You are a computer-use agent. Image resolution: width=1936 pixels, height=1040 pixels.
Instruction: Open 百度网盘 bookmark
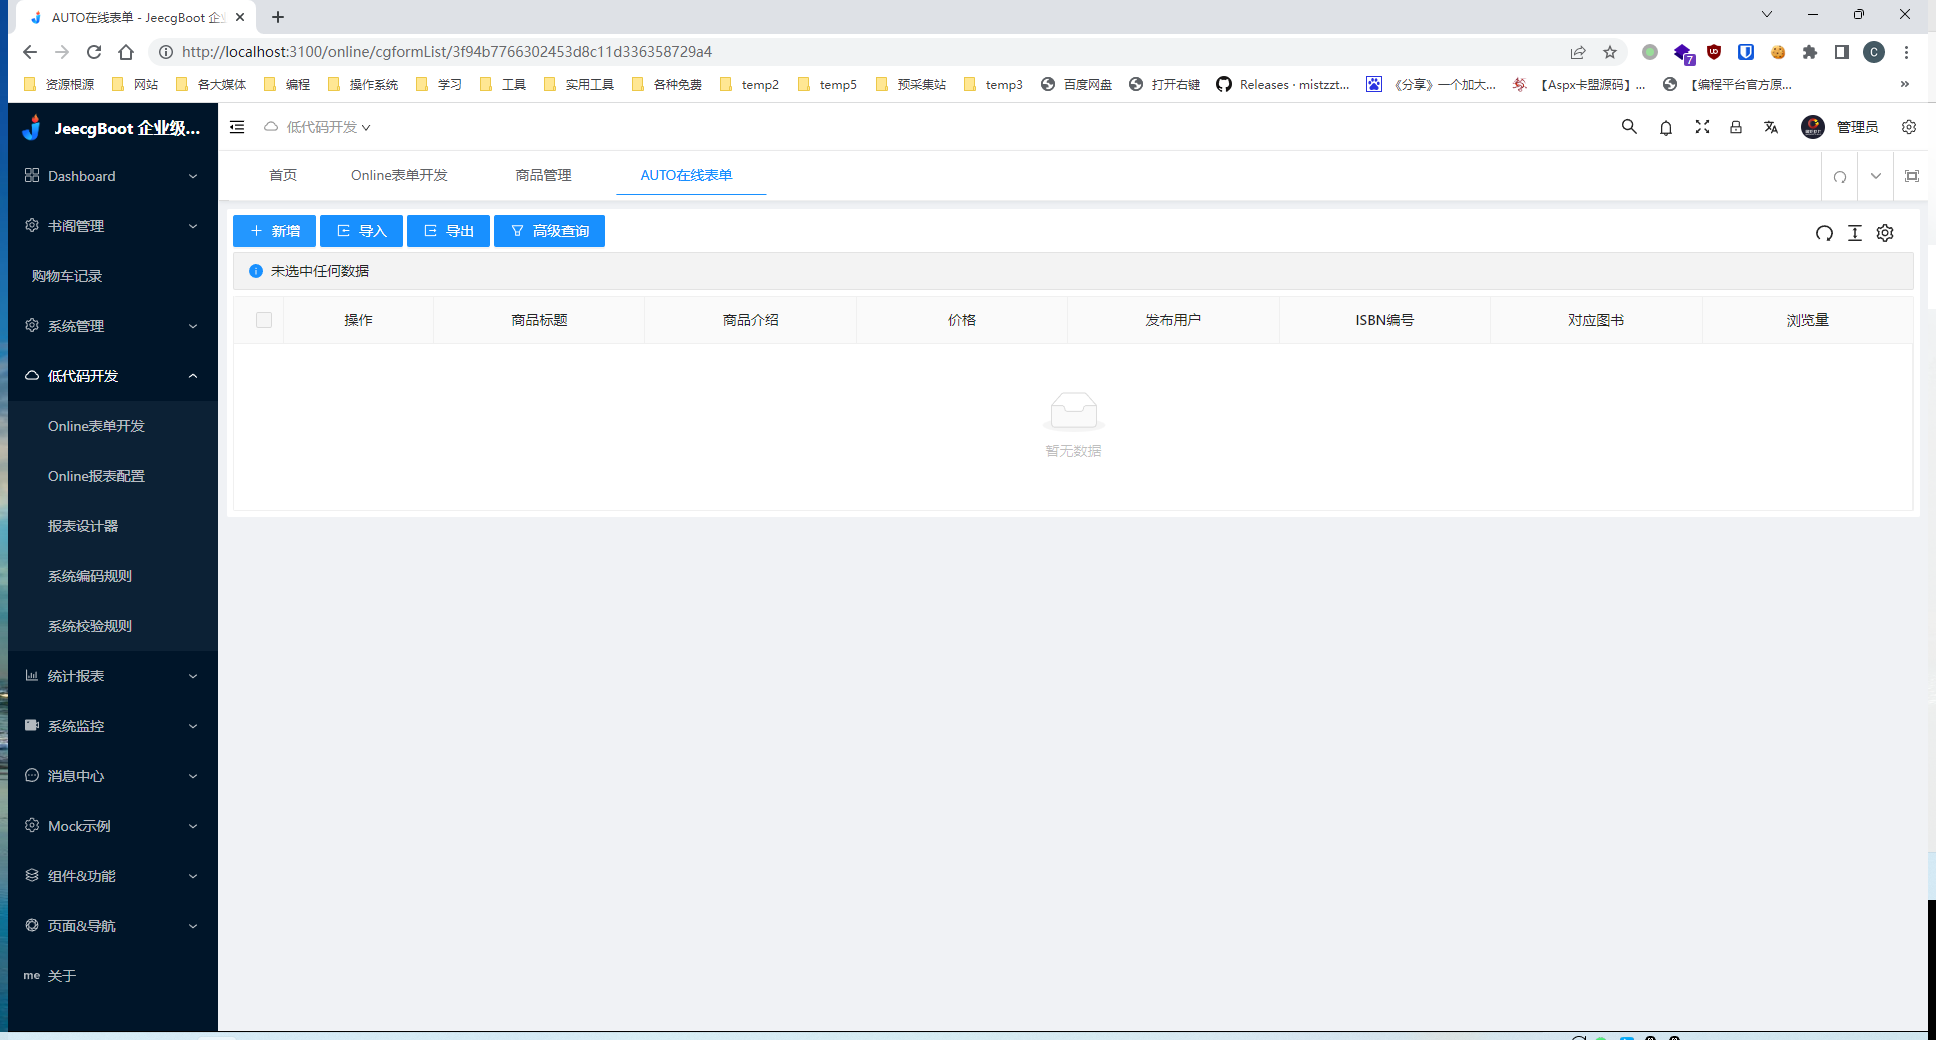(1076, 85)
